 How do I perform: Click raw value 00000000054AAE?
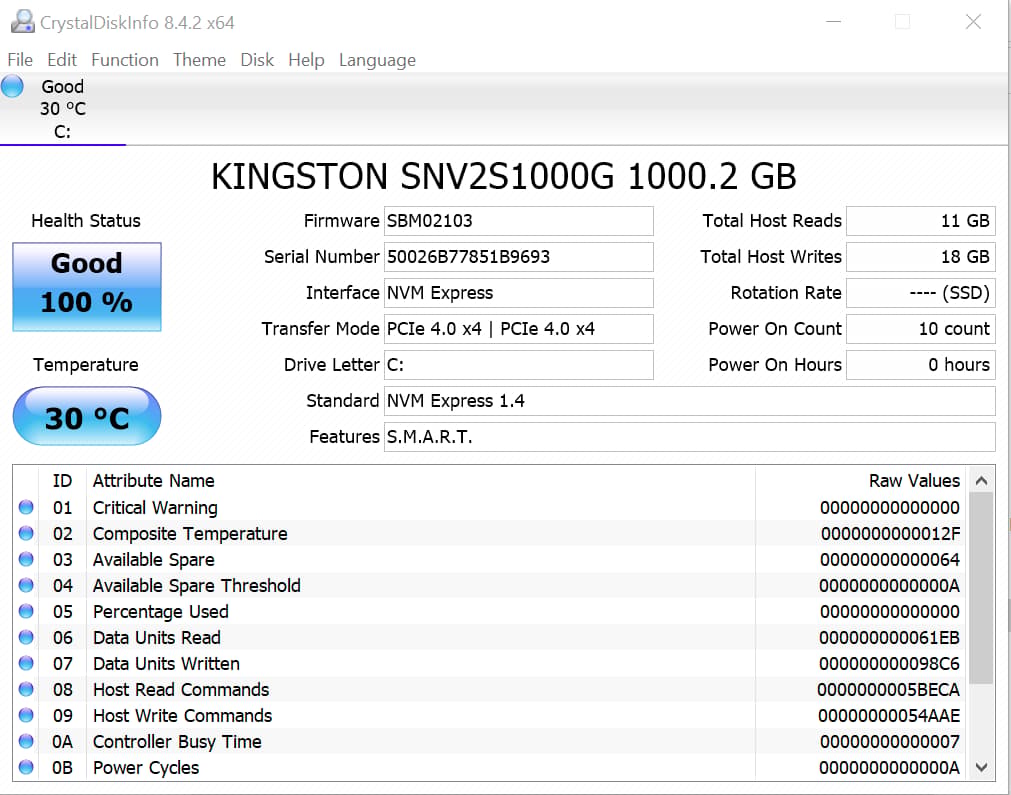(x=889, y=716)
